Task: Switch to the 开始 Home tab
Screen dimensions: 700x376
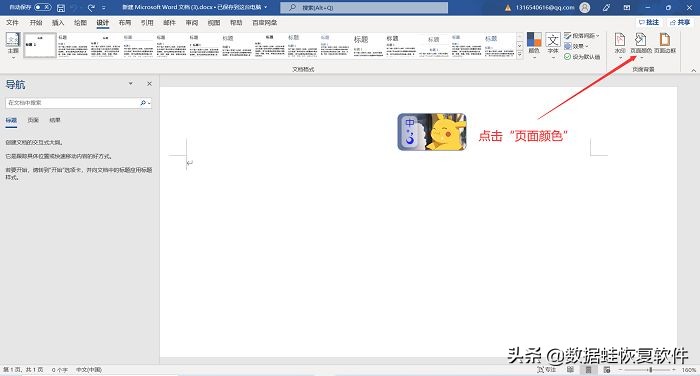Action: point(36,22)
